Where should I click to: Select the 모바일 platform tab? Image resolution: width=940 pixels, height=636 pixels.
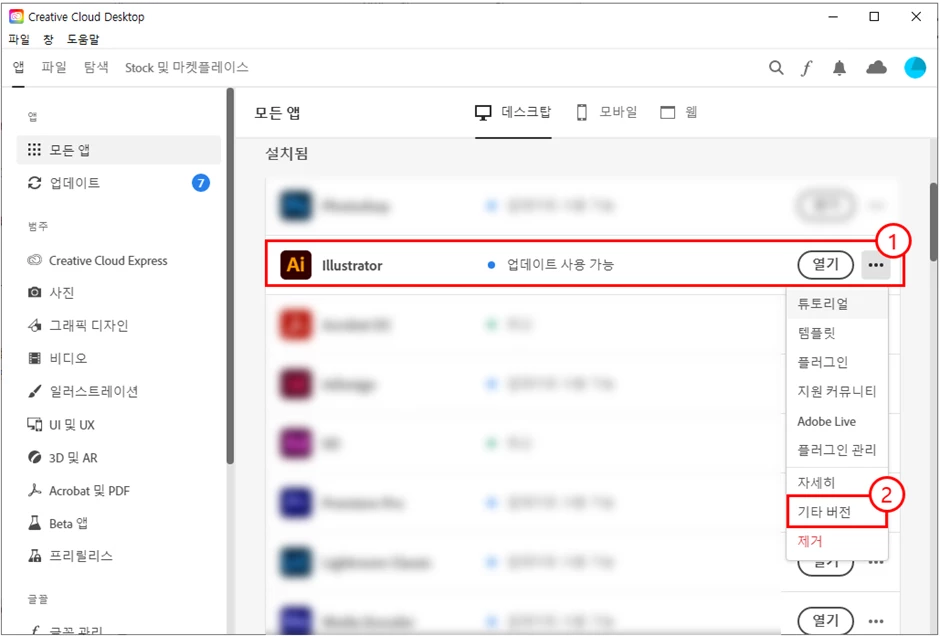tap(606, 112)
